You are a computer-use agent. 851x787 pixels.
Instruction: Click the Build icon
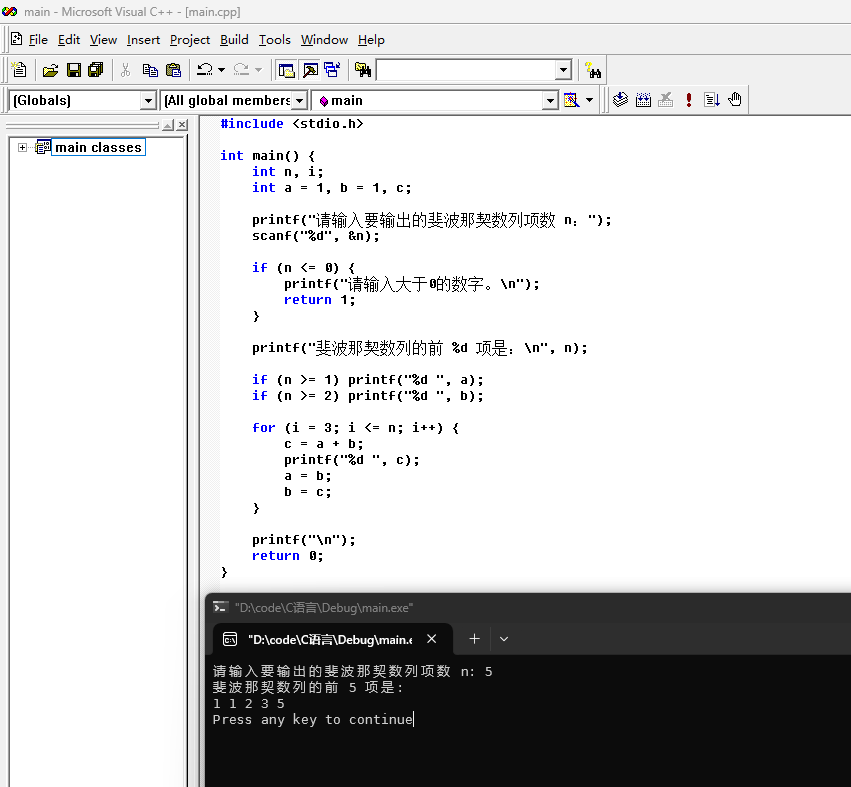click(x=643, y=100)
